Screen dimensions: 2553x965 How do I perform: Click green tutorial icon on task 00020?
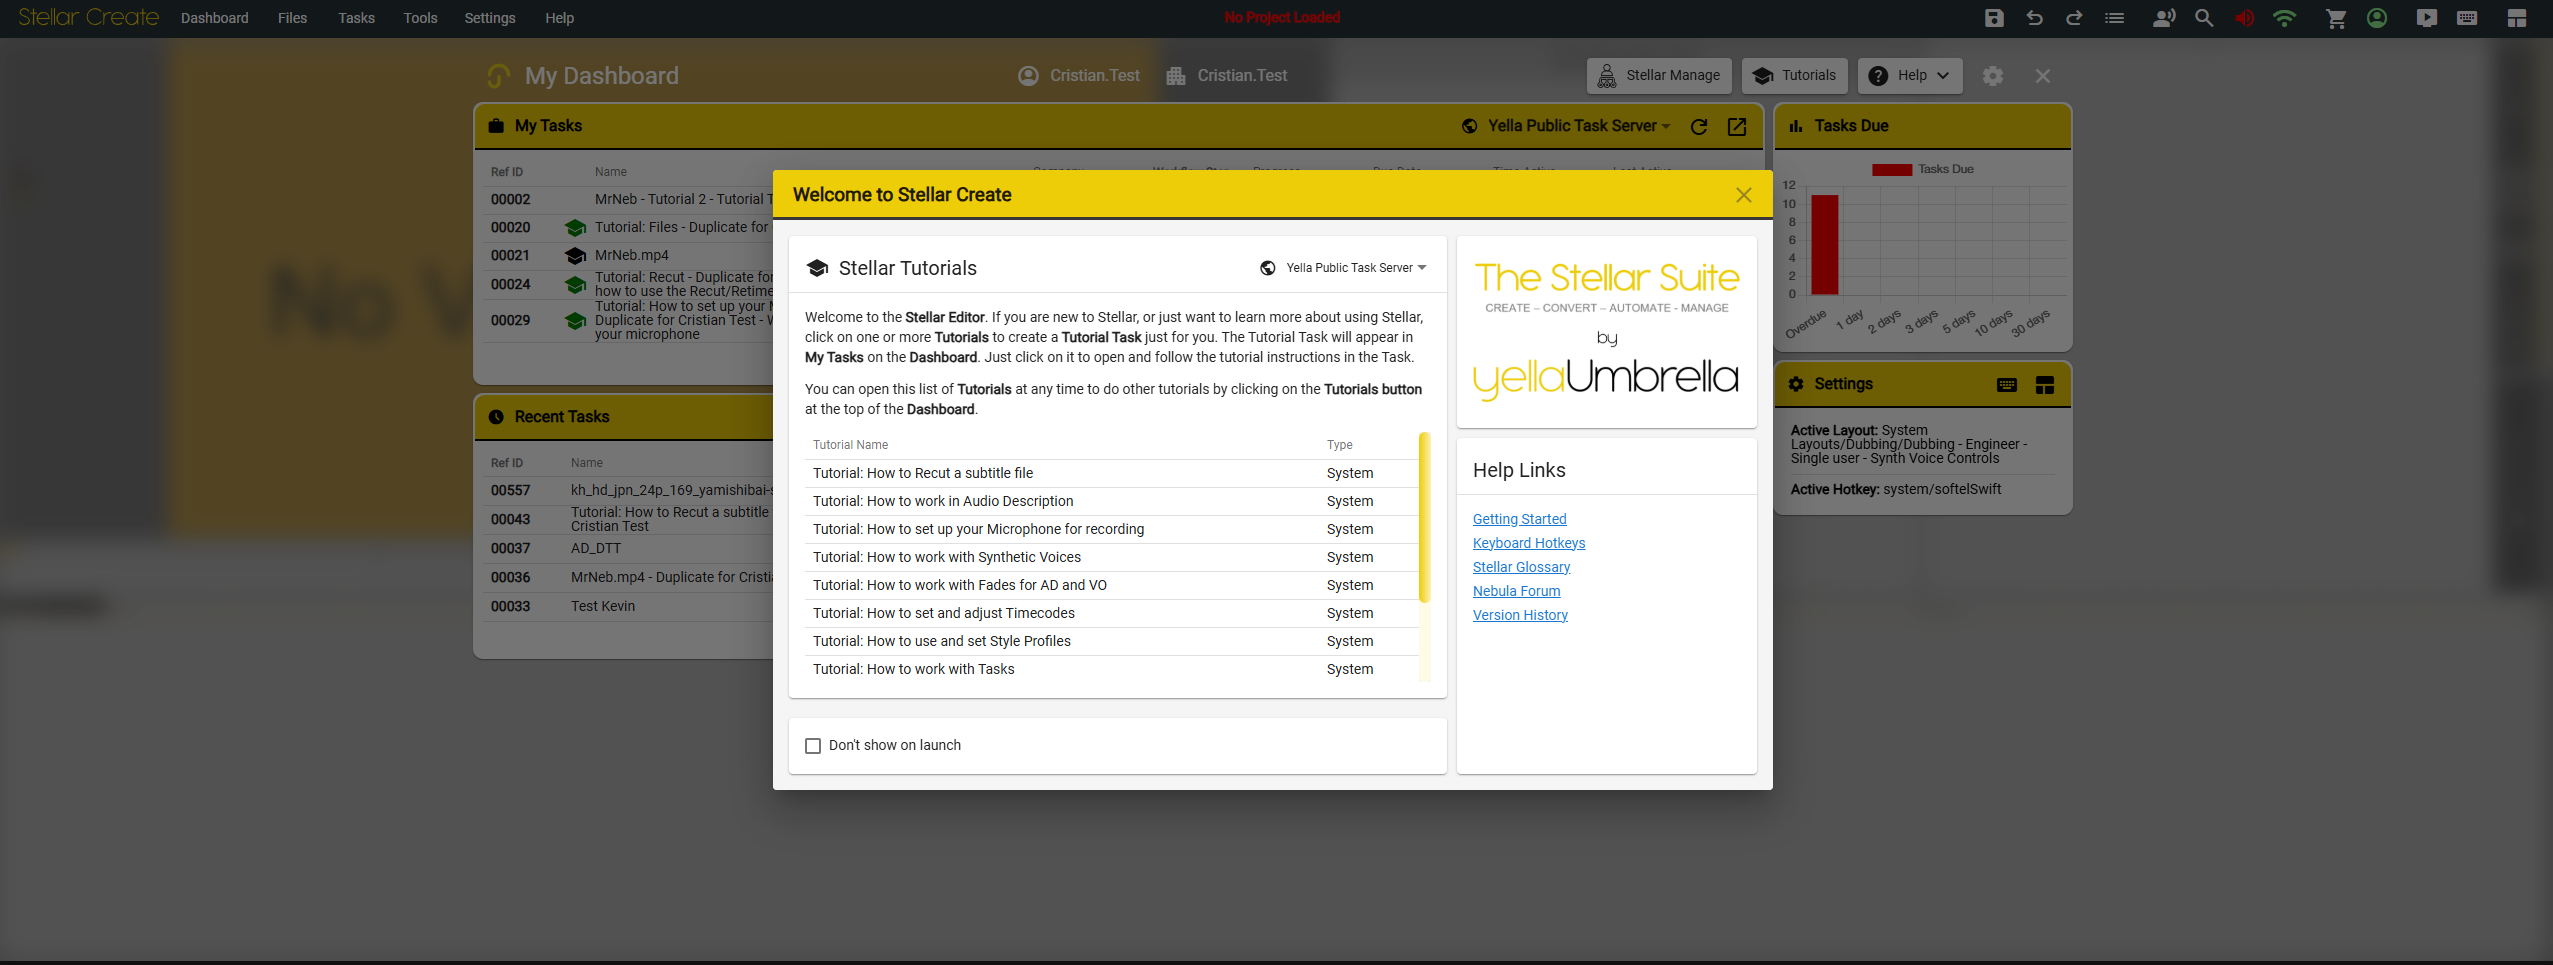(575, 228)
